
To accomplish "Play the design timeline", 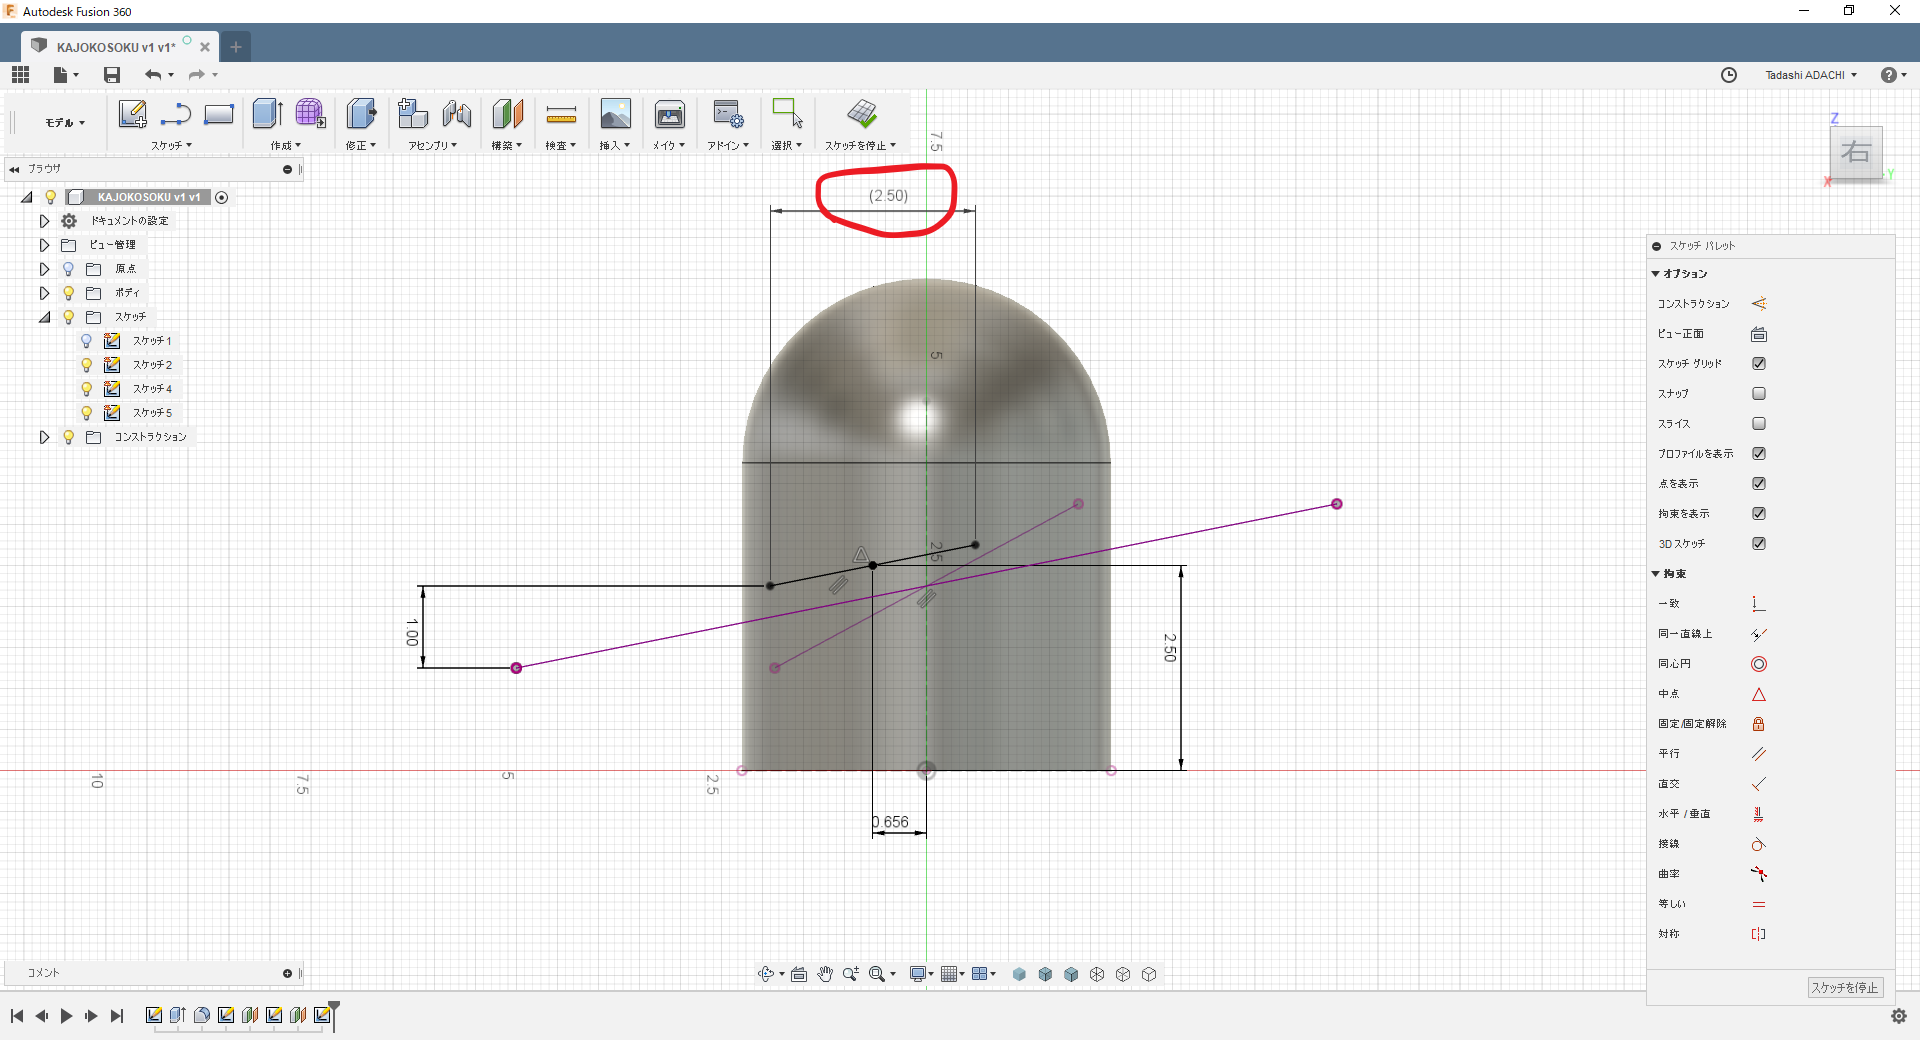I will click(x=66, y=1016).
